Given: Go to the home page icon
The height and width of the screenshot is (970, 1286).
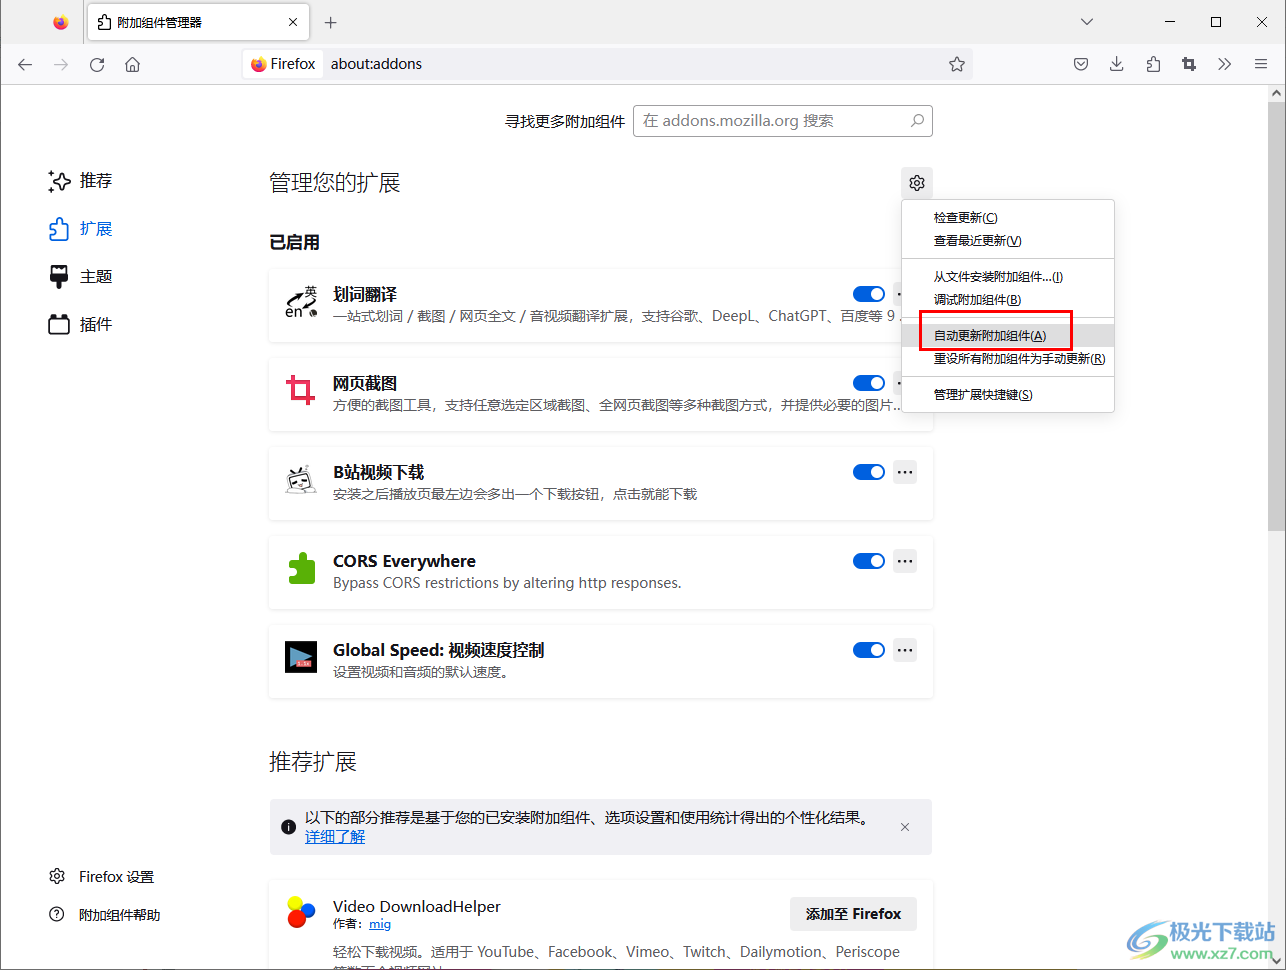Looking at the screenshot, I should [x=132, y=64].
